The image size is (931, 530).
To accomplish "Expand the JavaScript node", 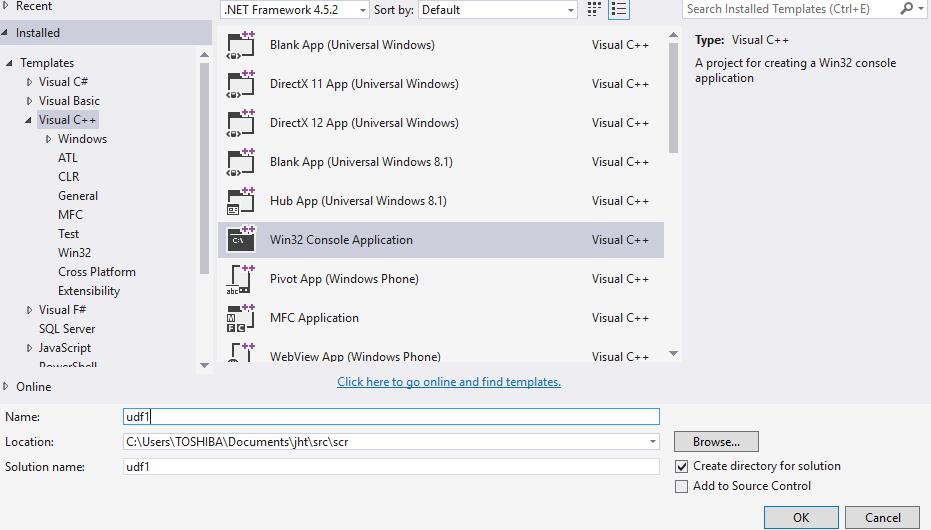I will pyautogui.click(x=29, y=348).
